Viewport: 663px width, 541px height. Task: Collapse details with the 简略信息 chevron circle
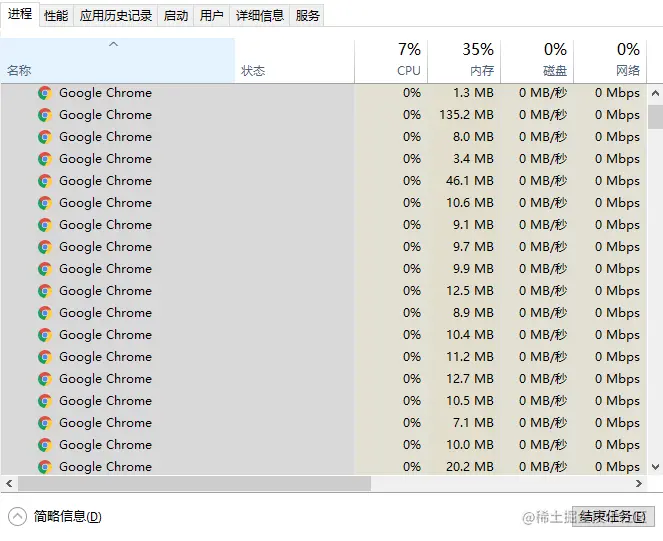pos(17,516)
